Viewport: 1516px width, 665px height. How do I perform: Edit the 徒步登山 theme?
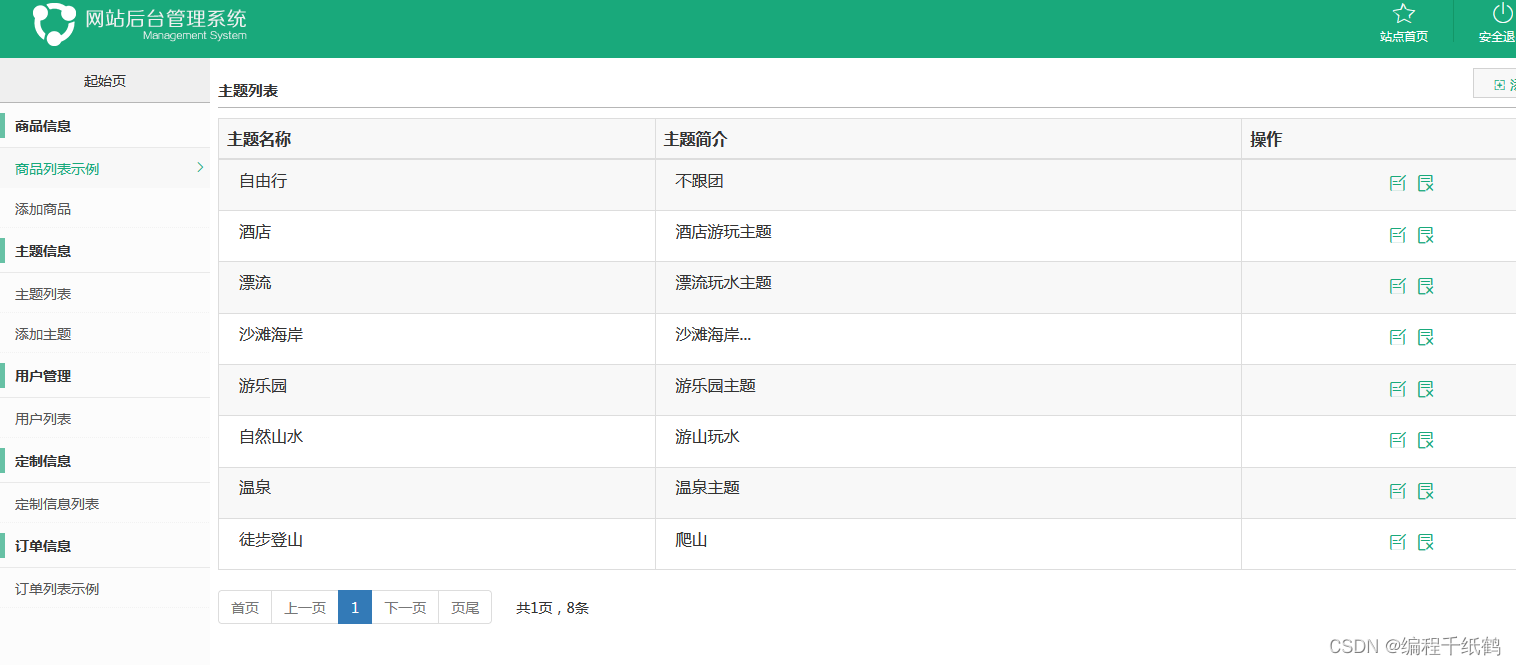[x=1398, y=542]
